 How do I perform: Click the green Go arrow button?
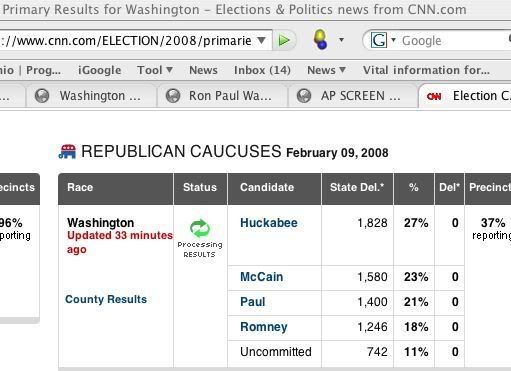click(x=284, y=40)
